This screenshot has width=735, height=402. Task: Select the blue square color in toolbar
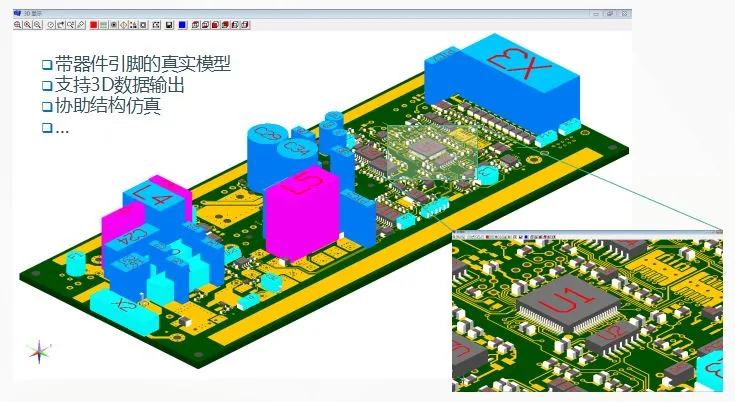181,24
